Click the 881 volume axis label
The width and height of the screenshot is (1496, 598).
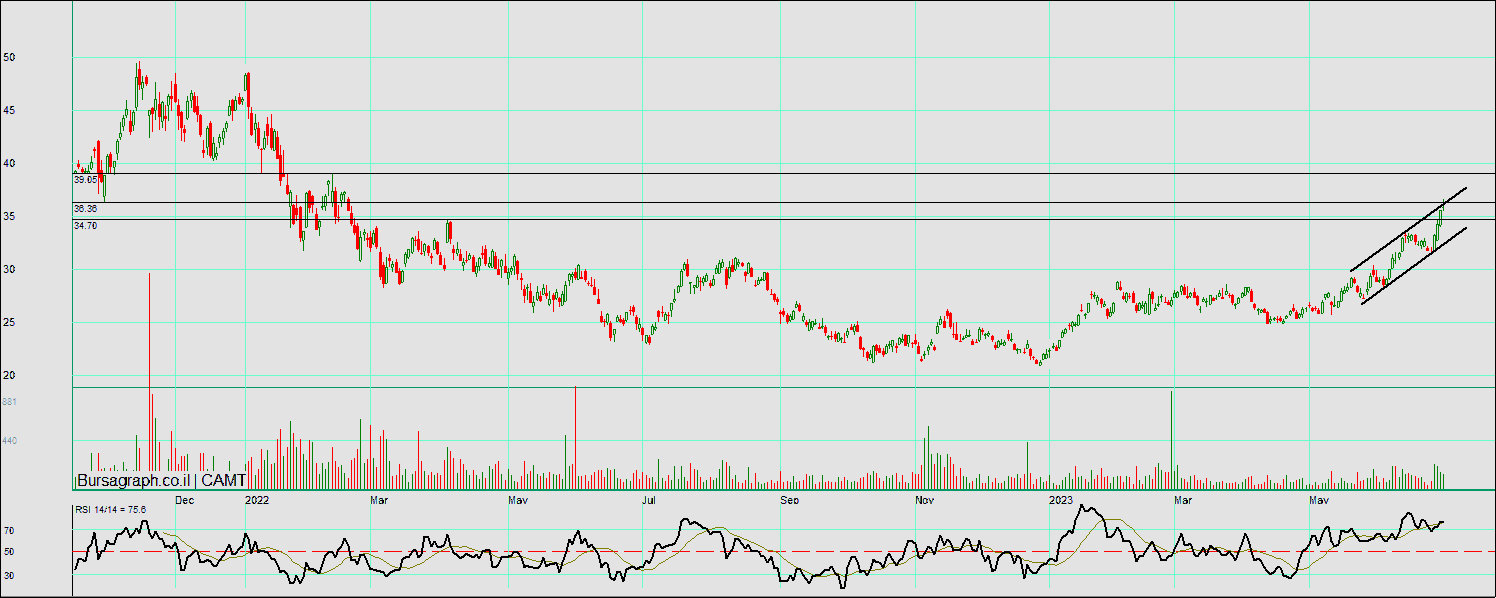pos(9,402)
